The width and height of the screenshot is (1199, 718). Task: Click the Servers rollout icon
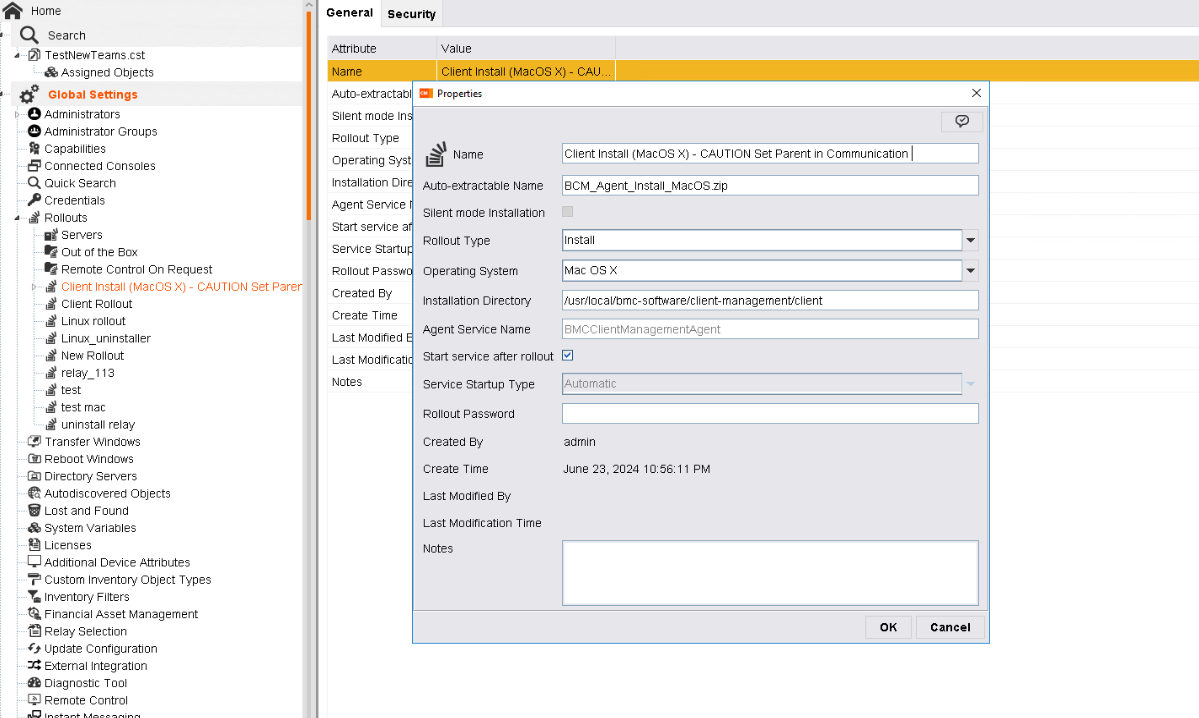tap(50, 235)
